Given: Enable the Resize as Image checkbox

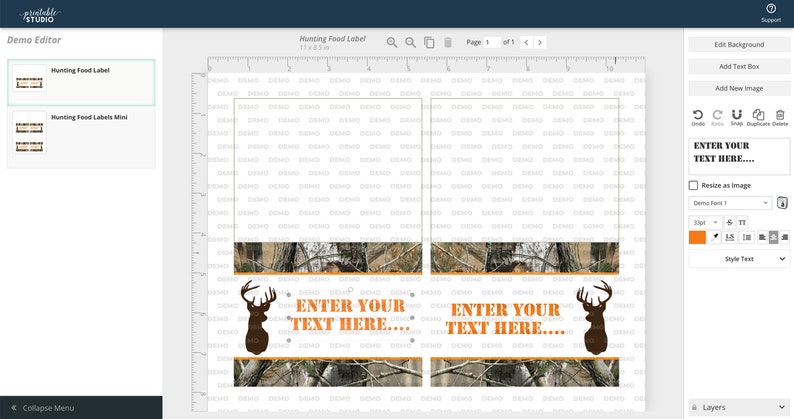Looking at the screenshot, I should click(693, 185).
